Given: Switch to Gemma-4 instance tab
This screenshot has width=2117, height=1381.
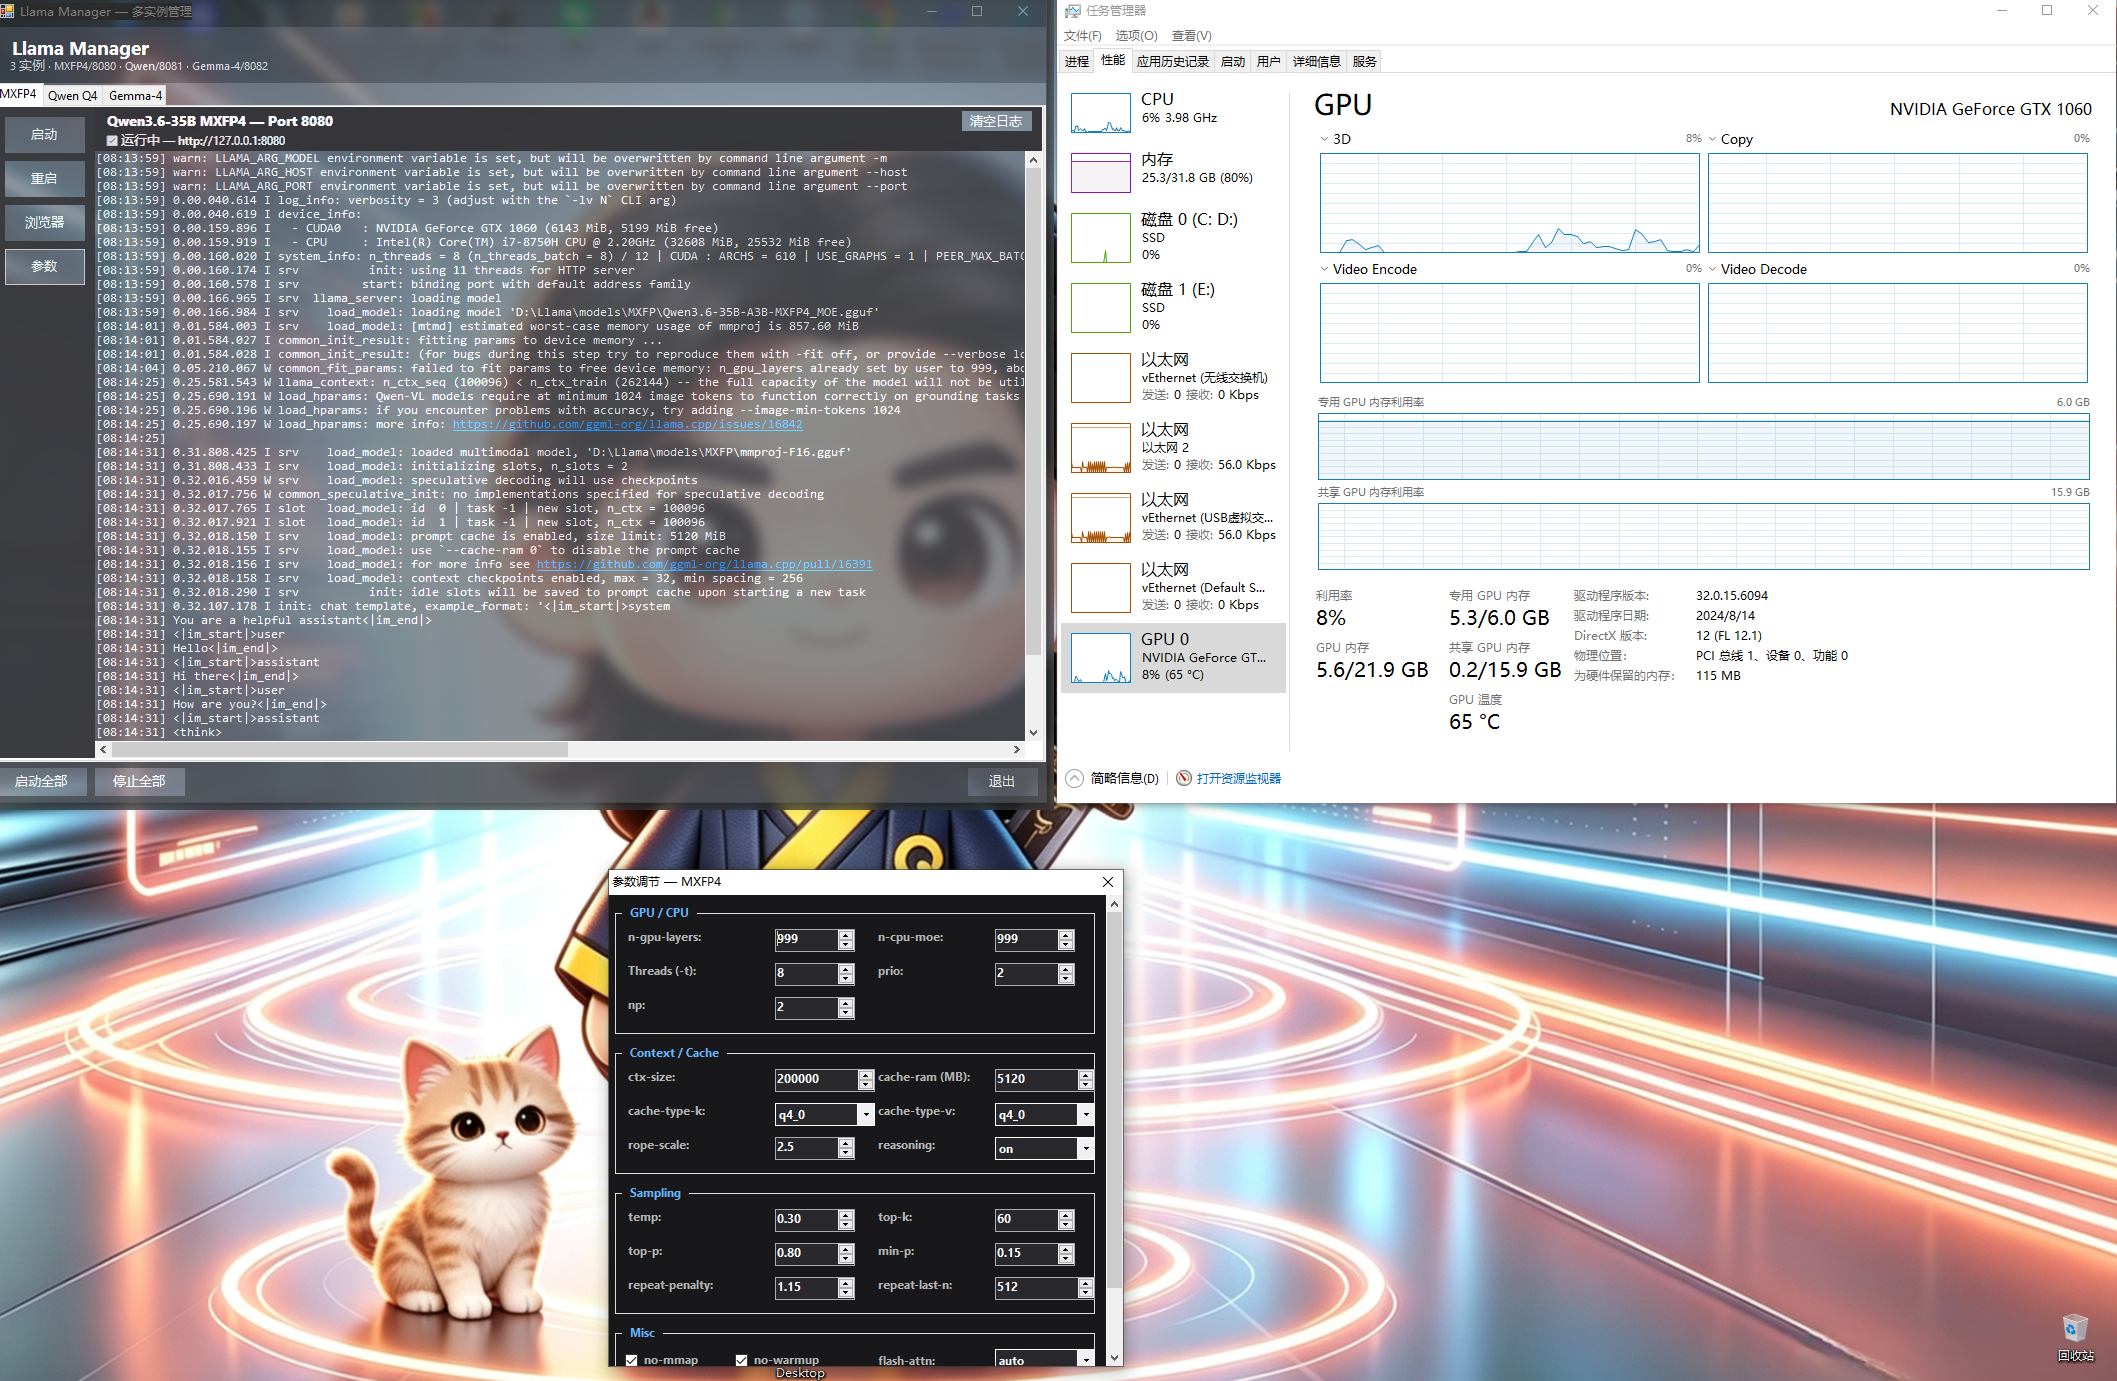Looking at the screenshot, I should coord(135,96).
